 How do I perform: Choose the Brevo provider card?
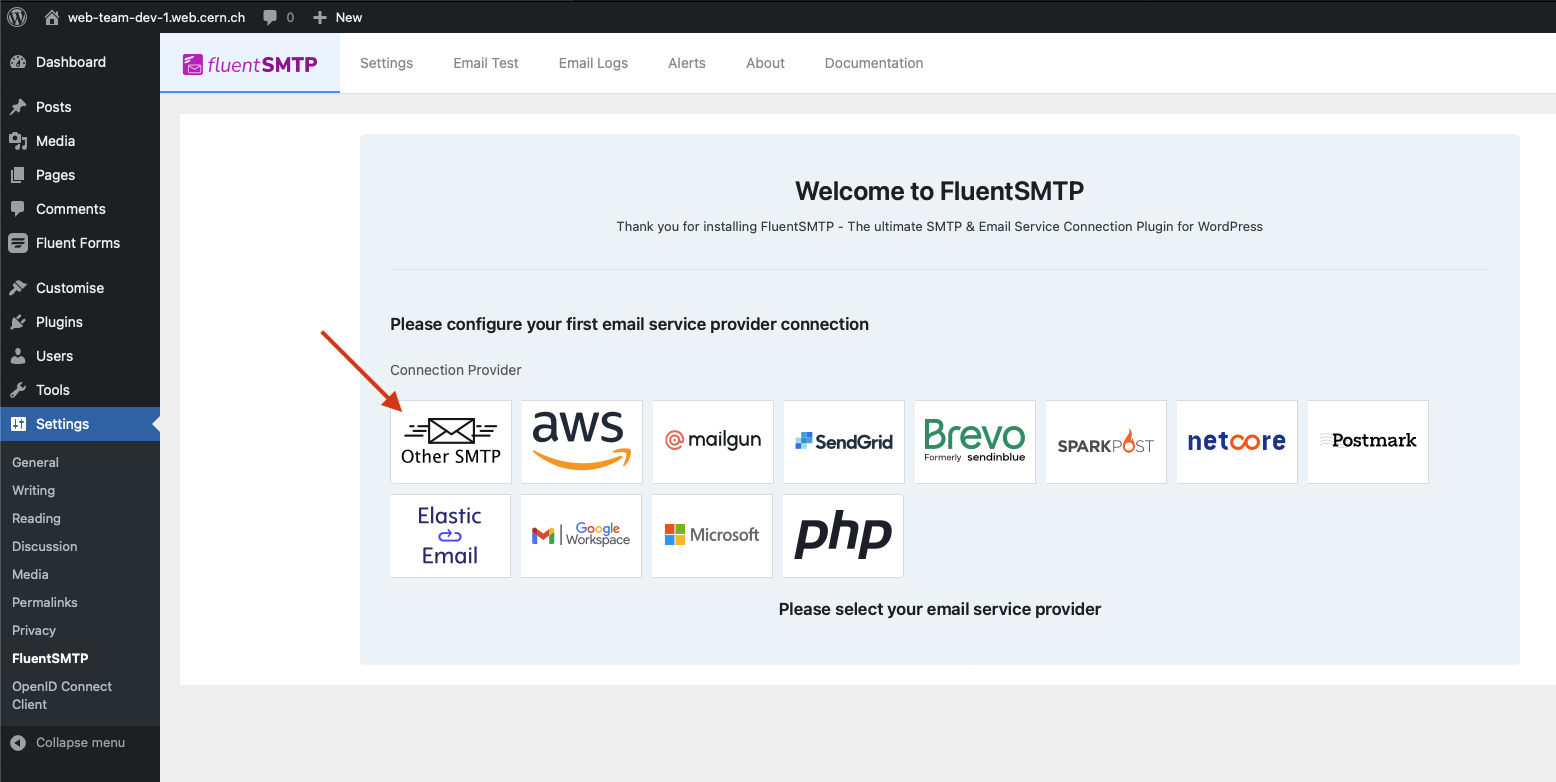click(x=974, y=442)
